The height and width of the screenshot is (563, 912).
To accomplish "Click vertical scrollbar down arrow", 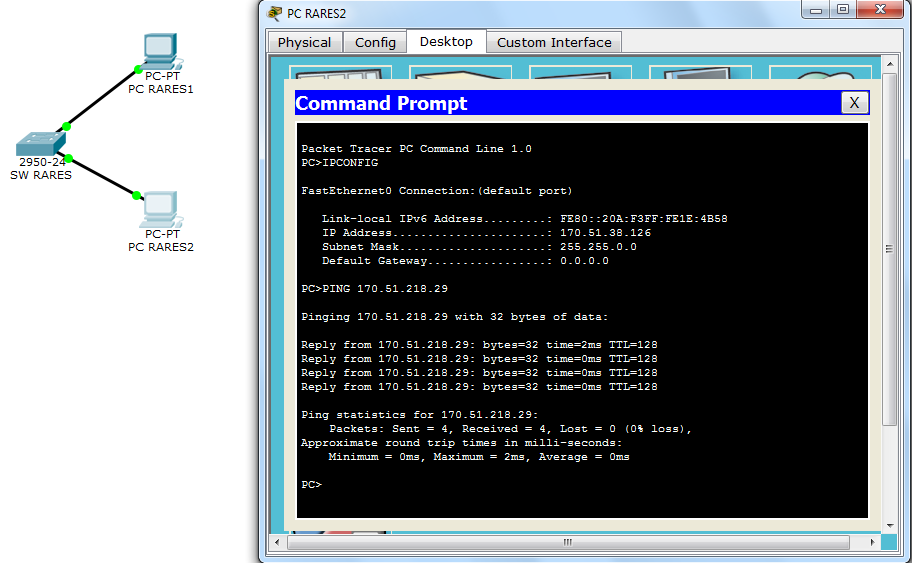I will tap(890, 526).
